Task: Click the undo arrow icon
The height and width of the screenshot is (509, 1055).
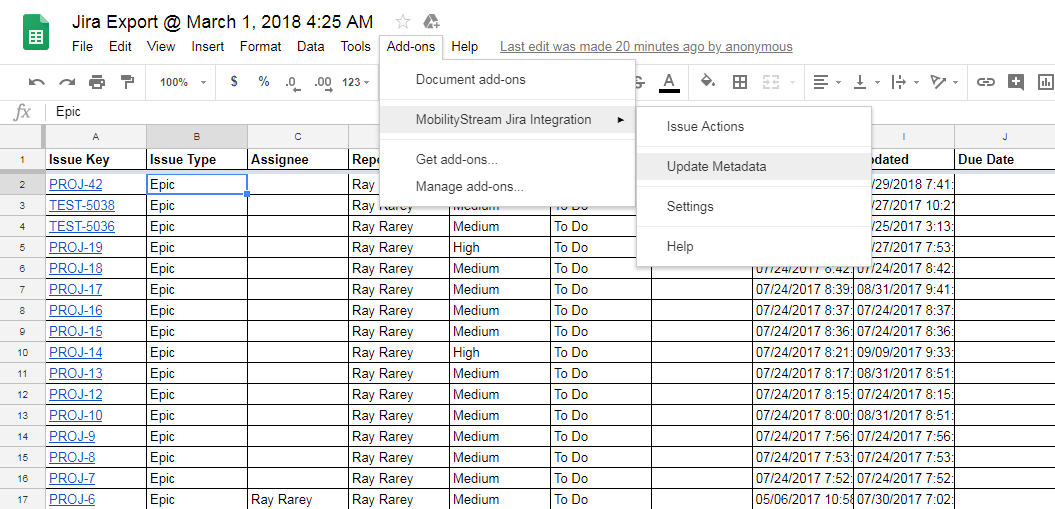Action: 37,82
